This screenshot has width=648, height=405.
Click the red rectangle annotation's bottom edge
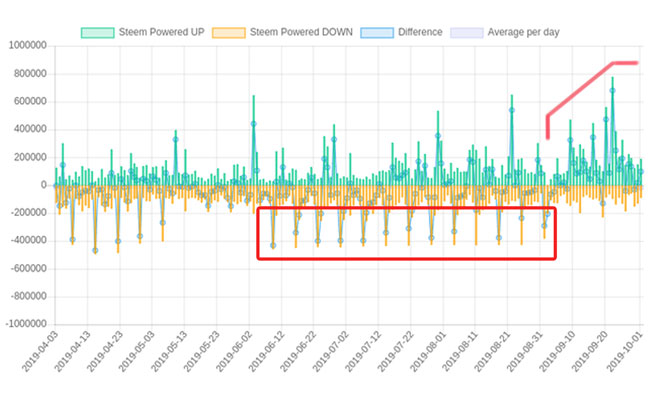click(406, 259)
